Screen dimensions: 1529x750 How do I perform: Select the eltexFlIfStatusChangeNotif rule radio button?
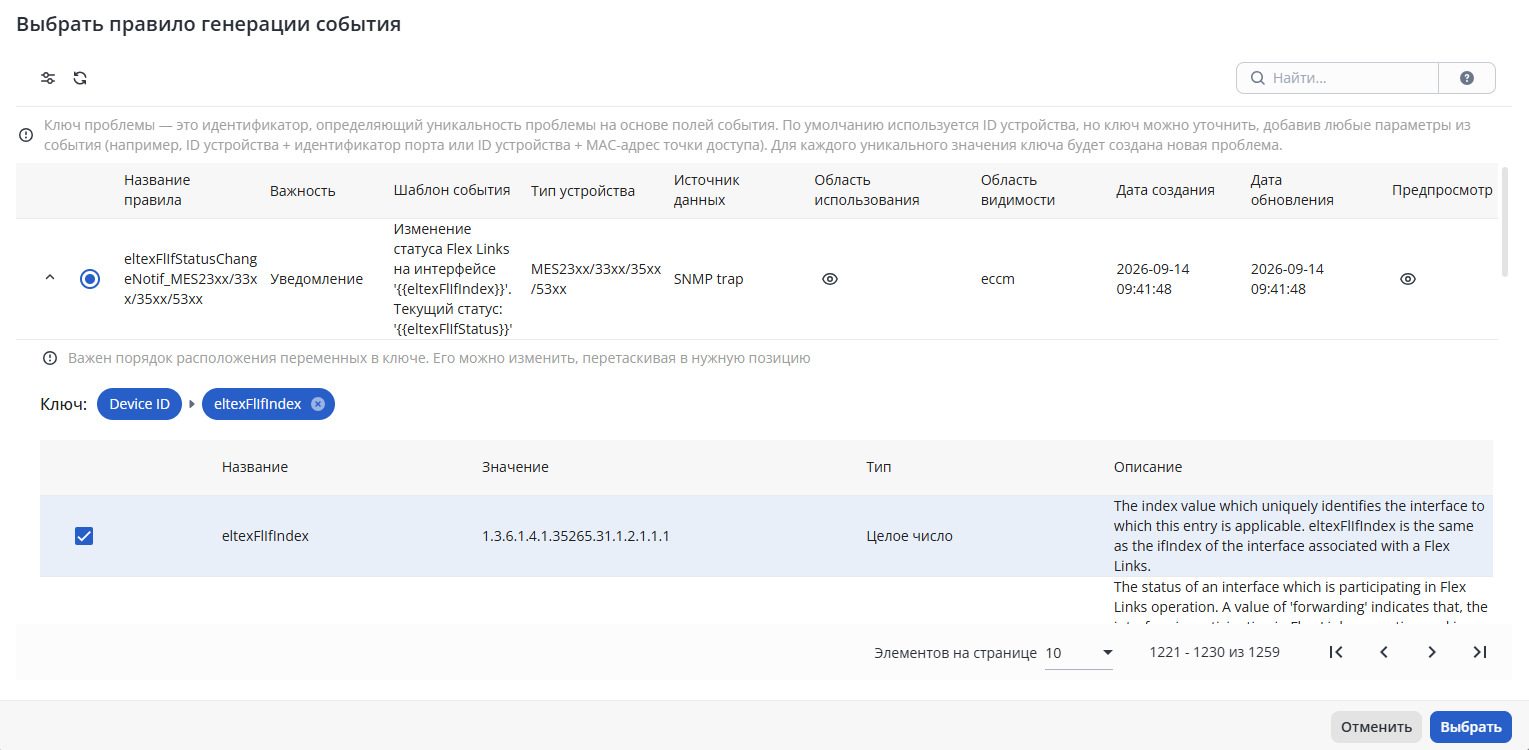[90, 279]
